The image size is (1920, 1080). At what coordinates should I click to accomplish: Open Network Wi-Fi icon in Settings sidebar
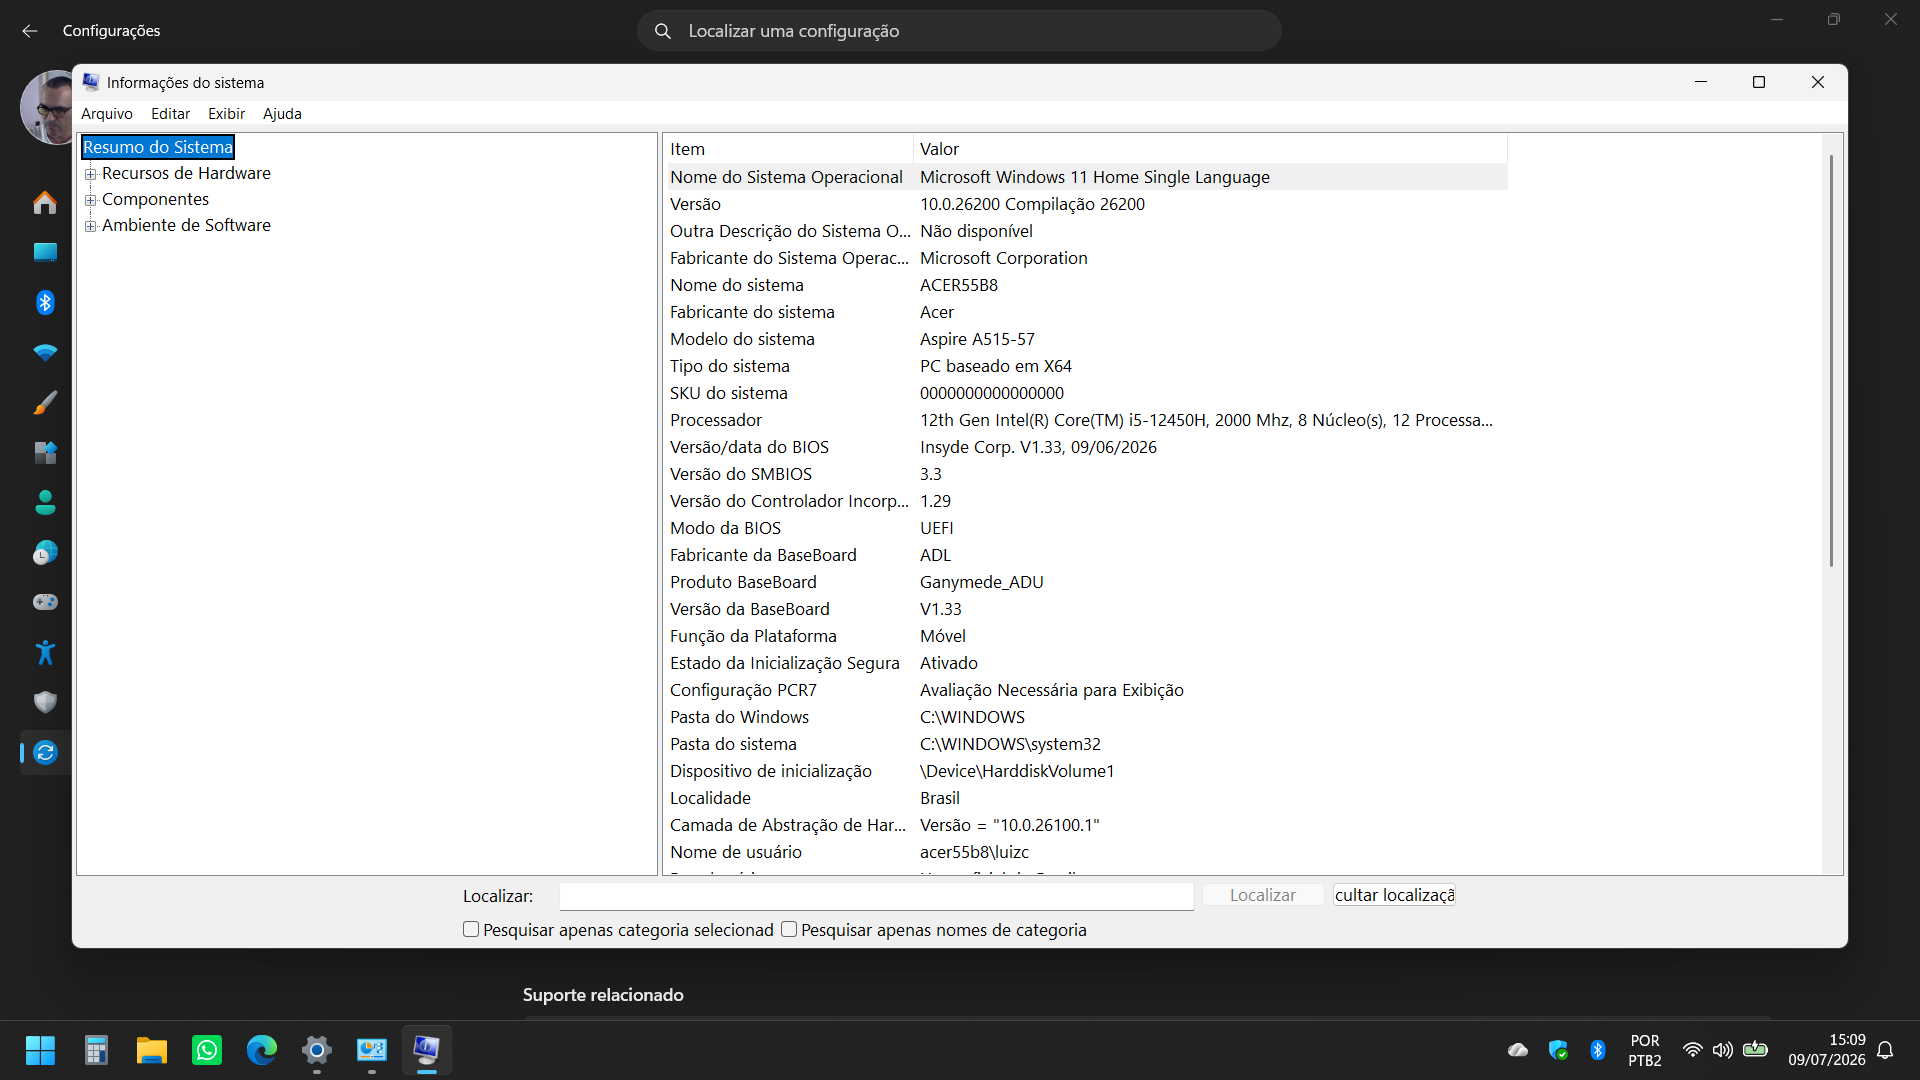click(x=45, y=353)
